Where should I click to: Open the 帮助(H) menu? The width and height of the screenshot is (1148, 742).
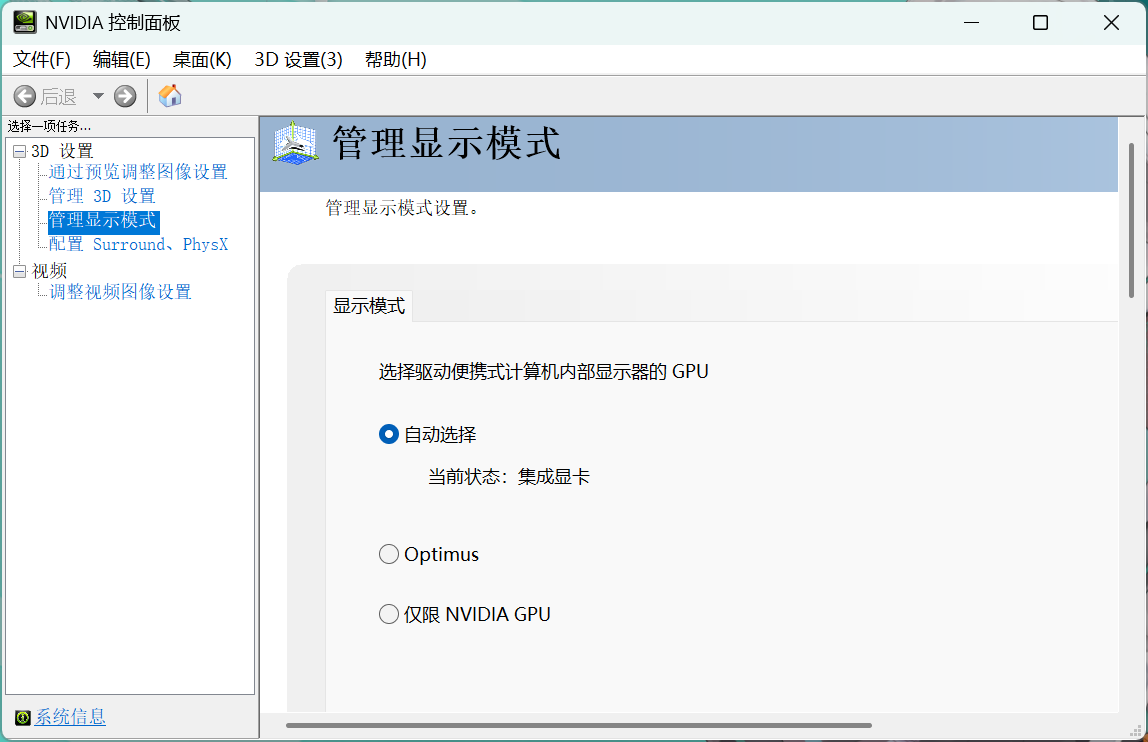(x=395, y=60)
